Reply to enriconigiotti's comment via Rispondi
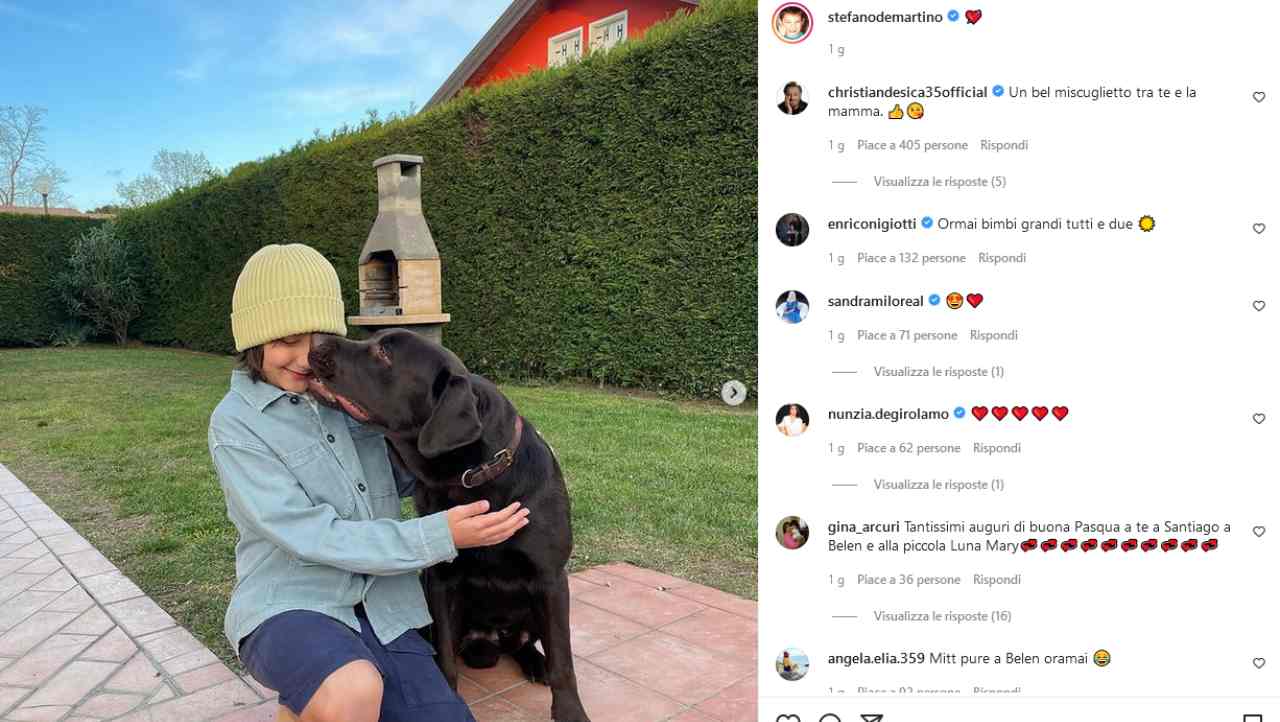 coord(1002,258)
